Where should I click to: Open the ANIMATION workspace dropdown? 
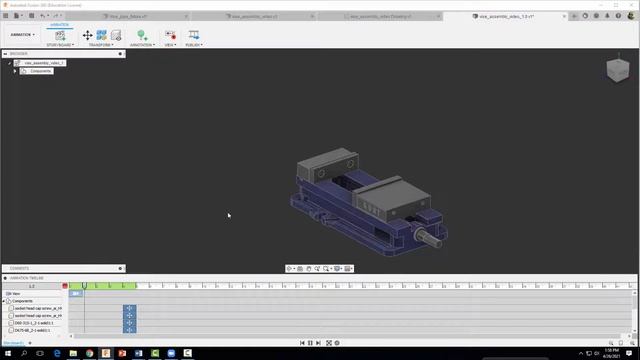pyautogui.click(x=22, y=35)
